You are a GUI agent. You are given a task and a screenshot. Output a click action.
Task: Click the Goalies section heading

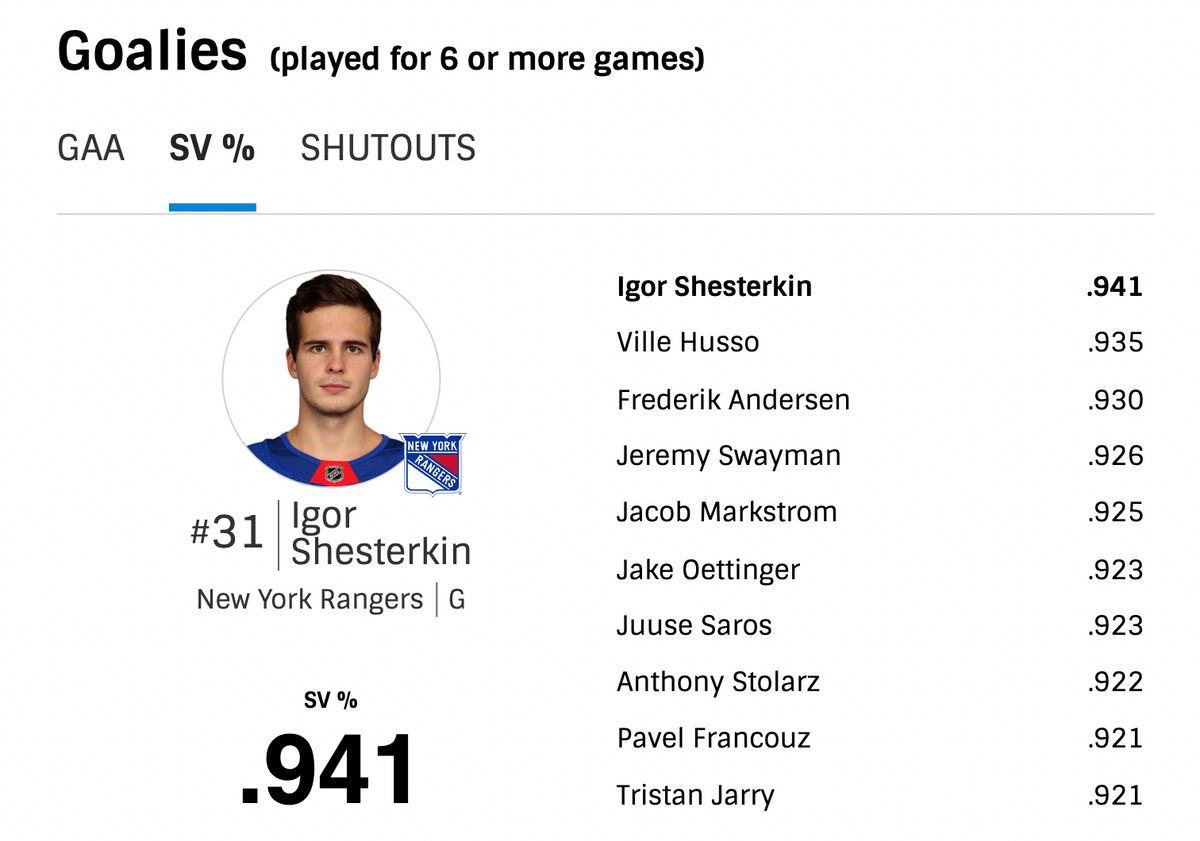coord(152,50)
